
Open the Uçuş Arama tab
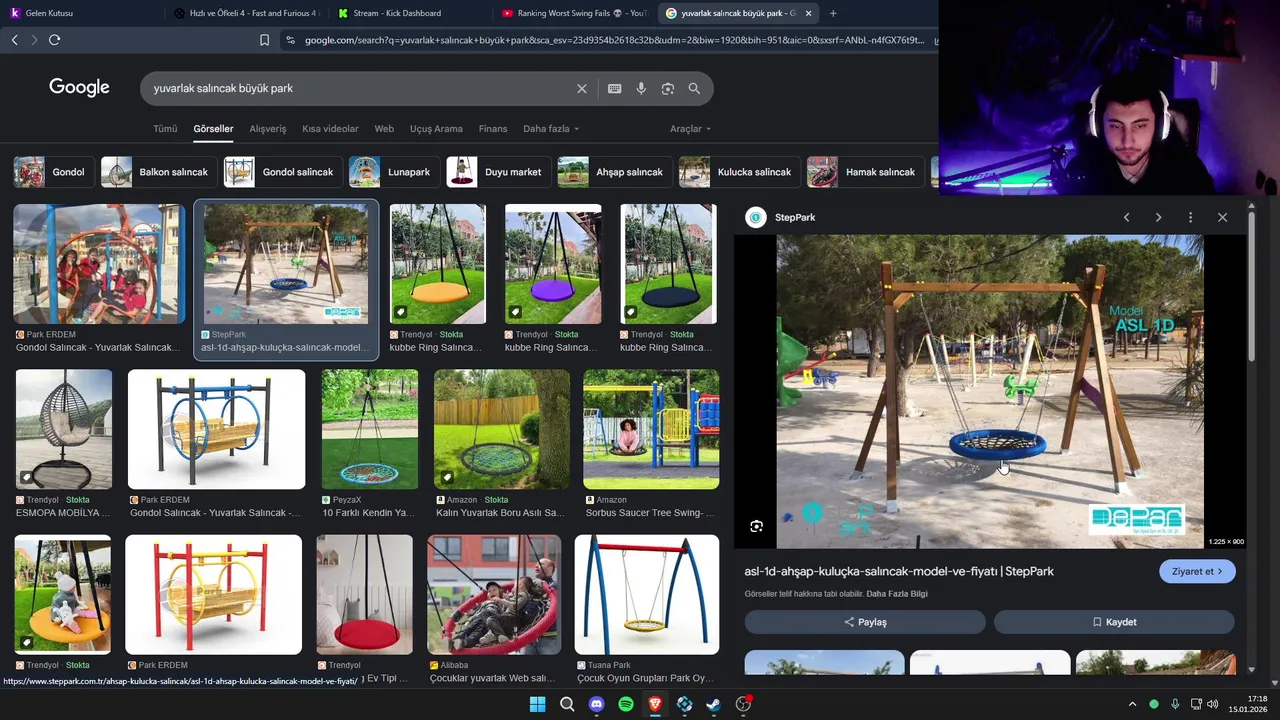tap(436, 129)
